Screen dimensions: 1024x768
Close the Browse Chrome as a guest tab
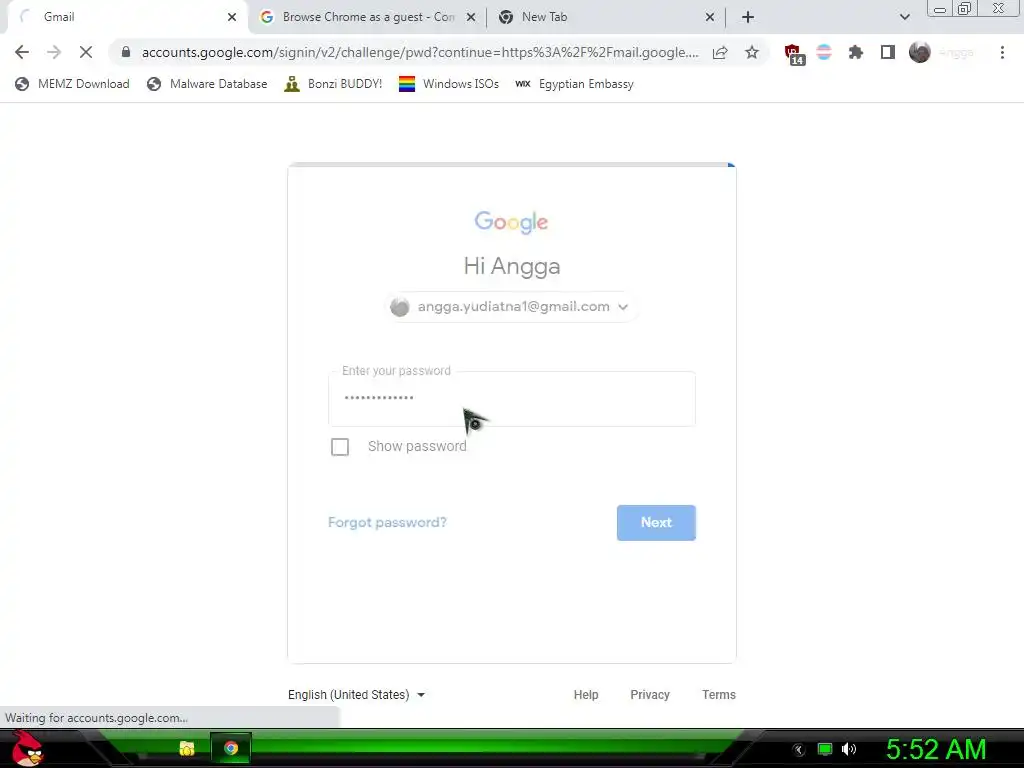point(470,17)
